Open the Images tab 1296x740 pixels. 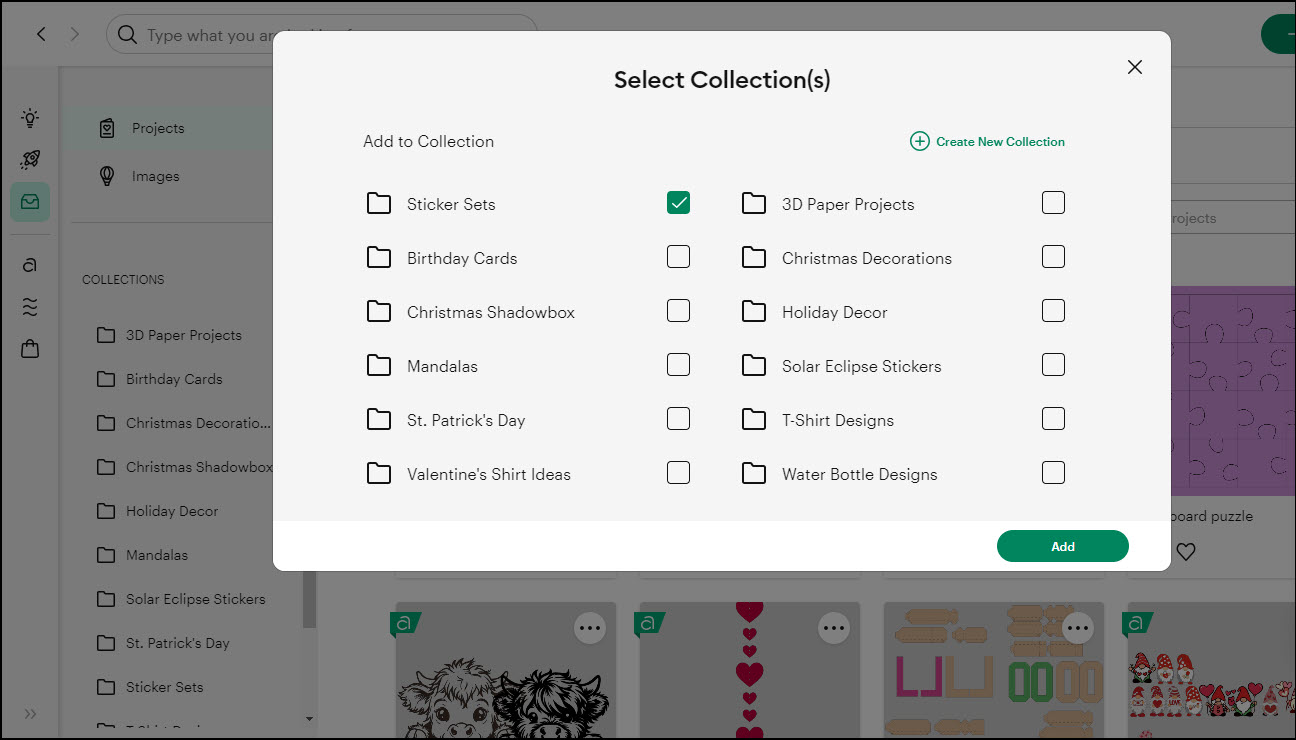pos(155,176)
